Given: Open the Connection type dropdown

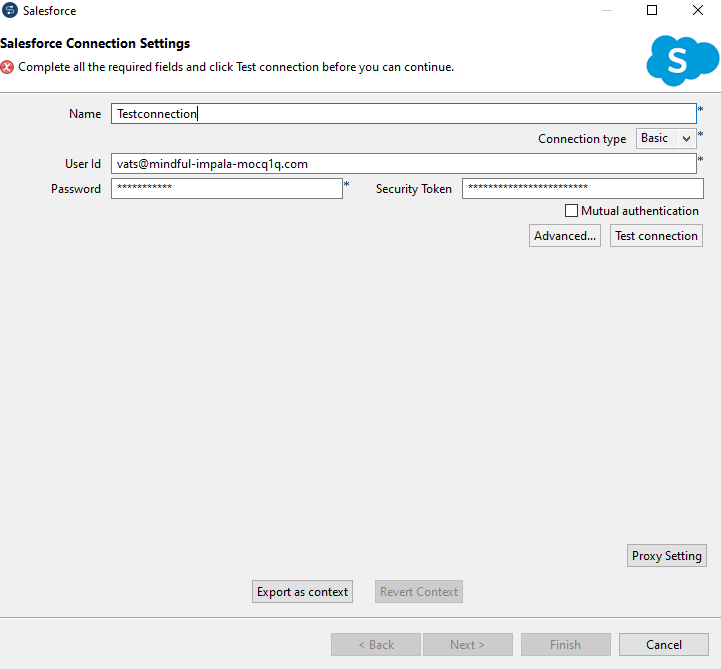Looking at the screenshot, I should pos(666,138).
